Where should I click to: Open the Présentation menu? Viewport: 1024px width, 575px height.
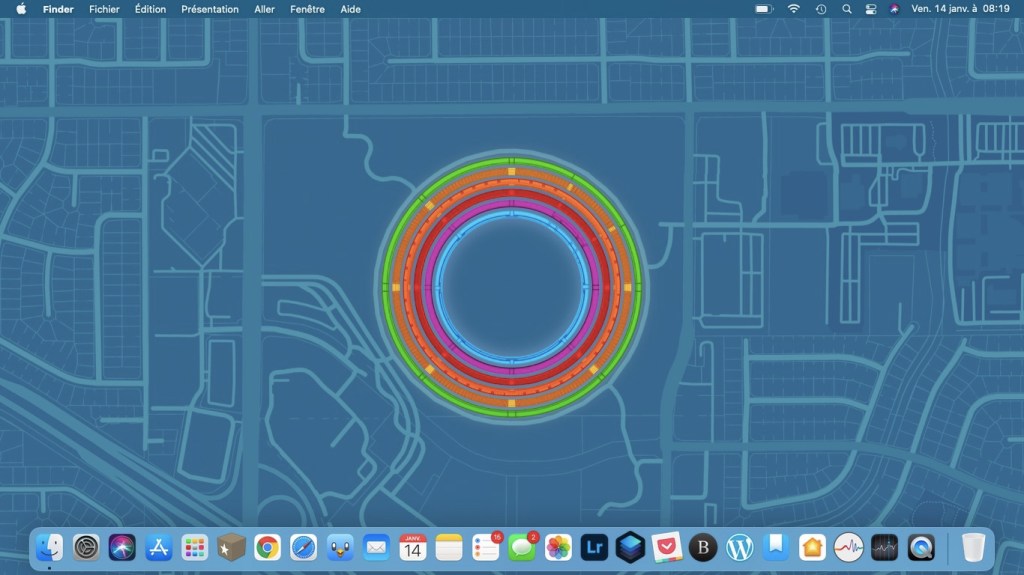(x=210, y=9)
